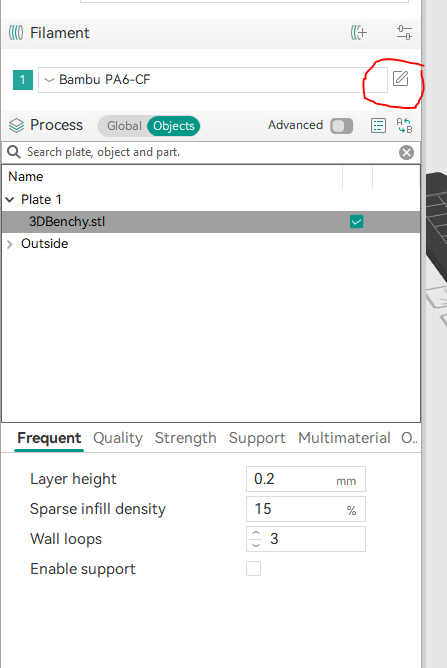Toggle the Advanced mode switch
This screenshot has width=447, height=668.
tap(341, 126)
